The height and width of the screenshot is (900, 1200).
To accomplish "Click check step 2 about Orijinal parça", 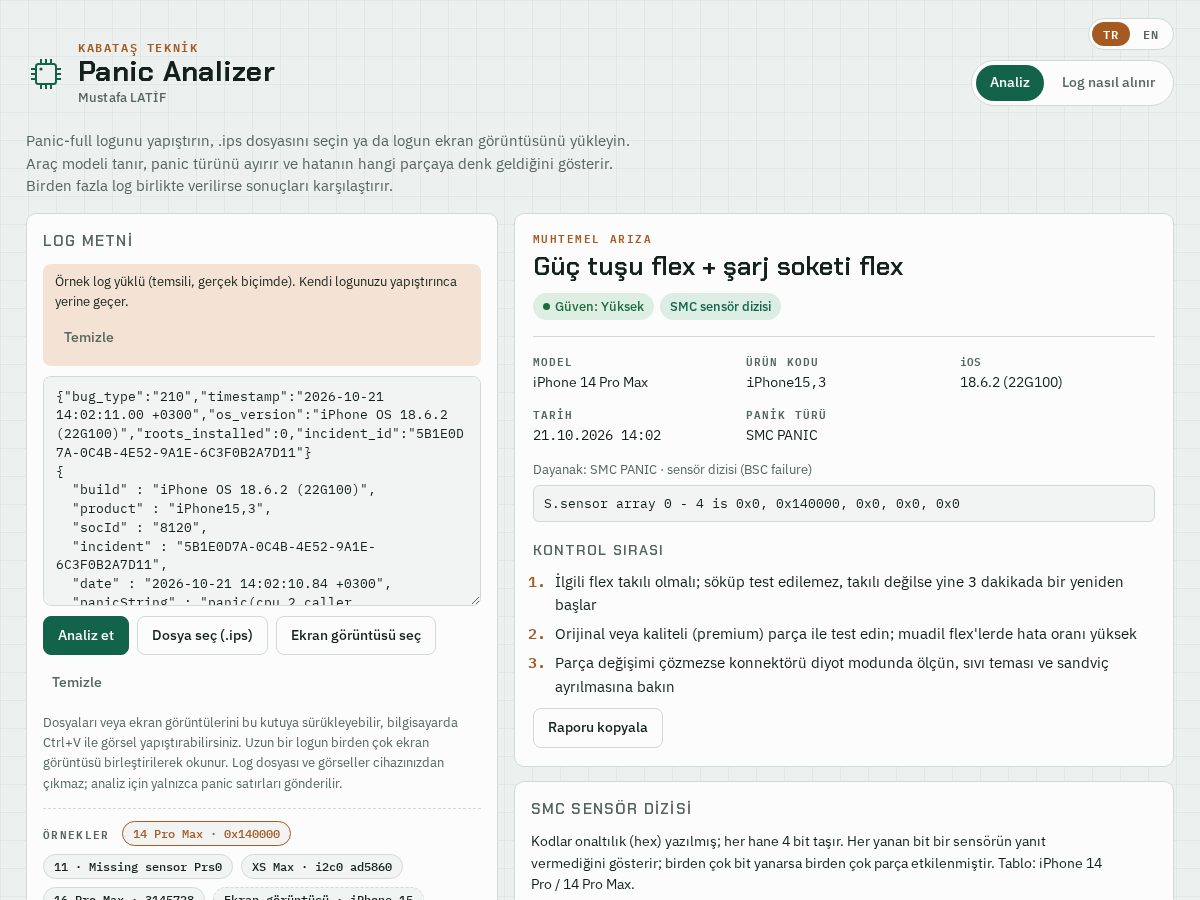I will (846, 634).
